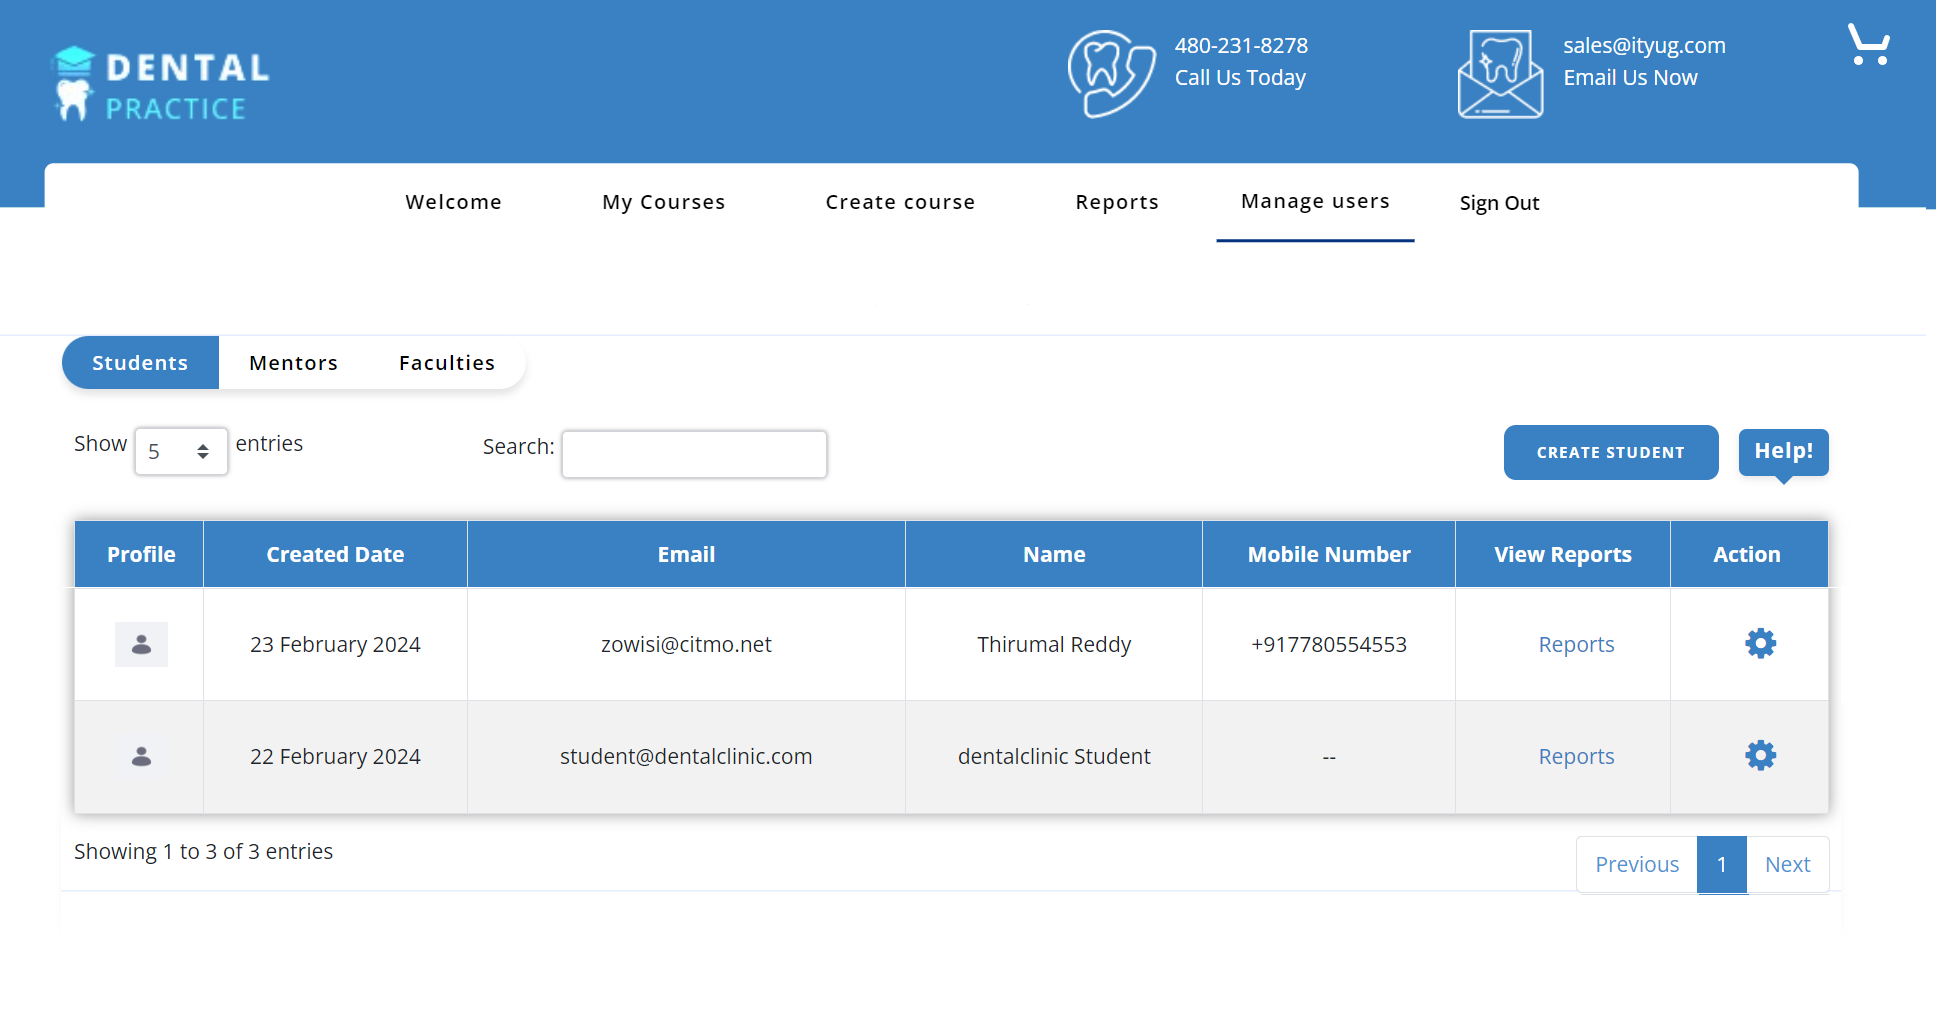Click into the Search input field
Screen dimensions: 1936x1032
pos(694,455)
